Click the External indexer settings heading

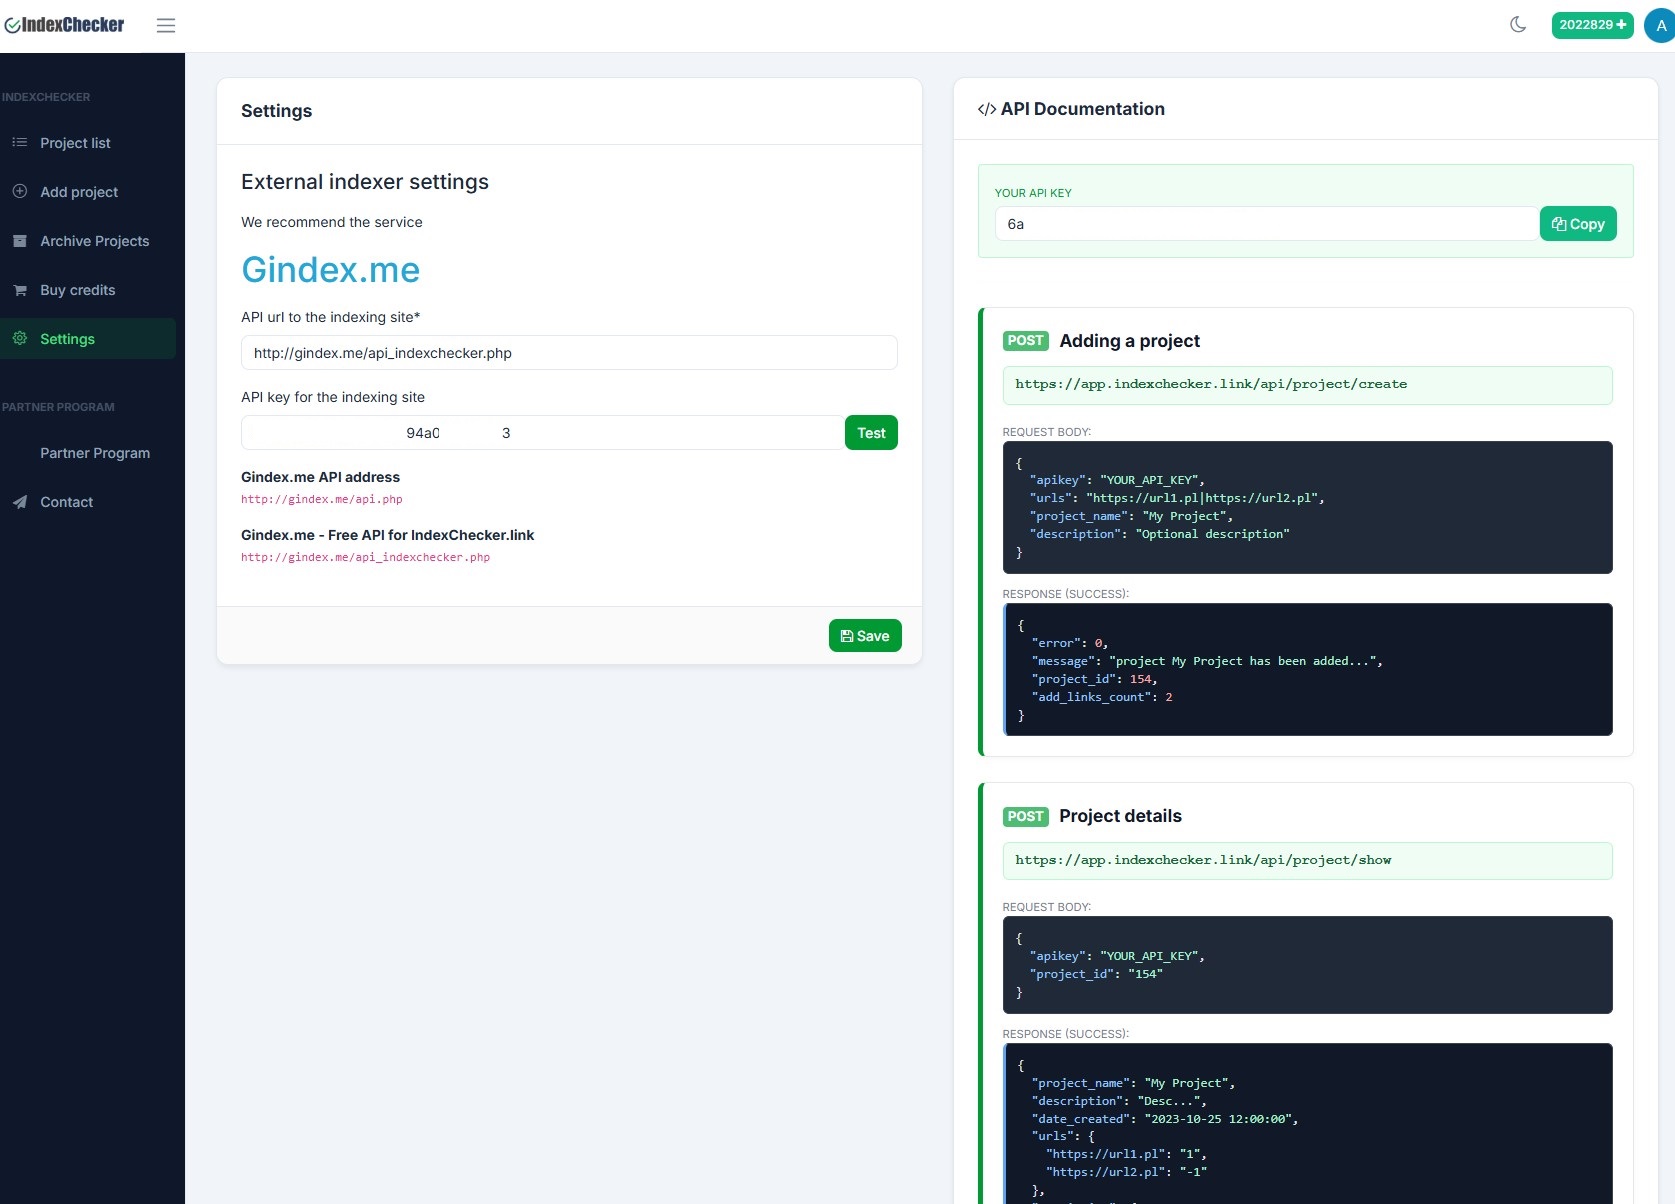(x=365, y=182)
